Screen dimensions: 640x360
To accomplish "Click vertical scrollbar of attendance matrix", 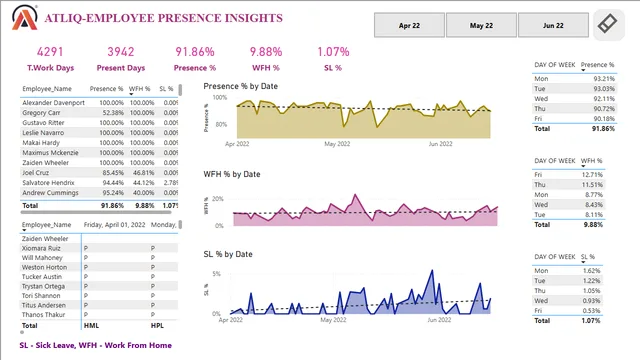I will pos(180,224).
